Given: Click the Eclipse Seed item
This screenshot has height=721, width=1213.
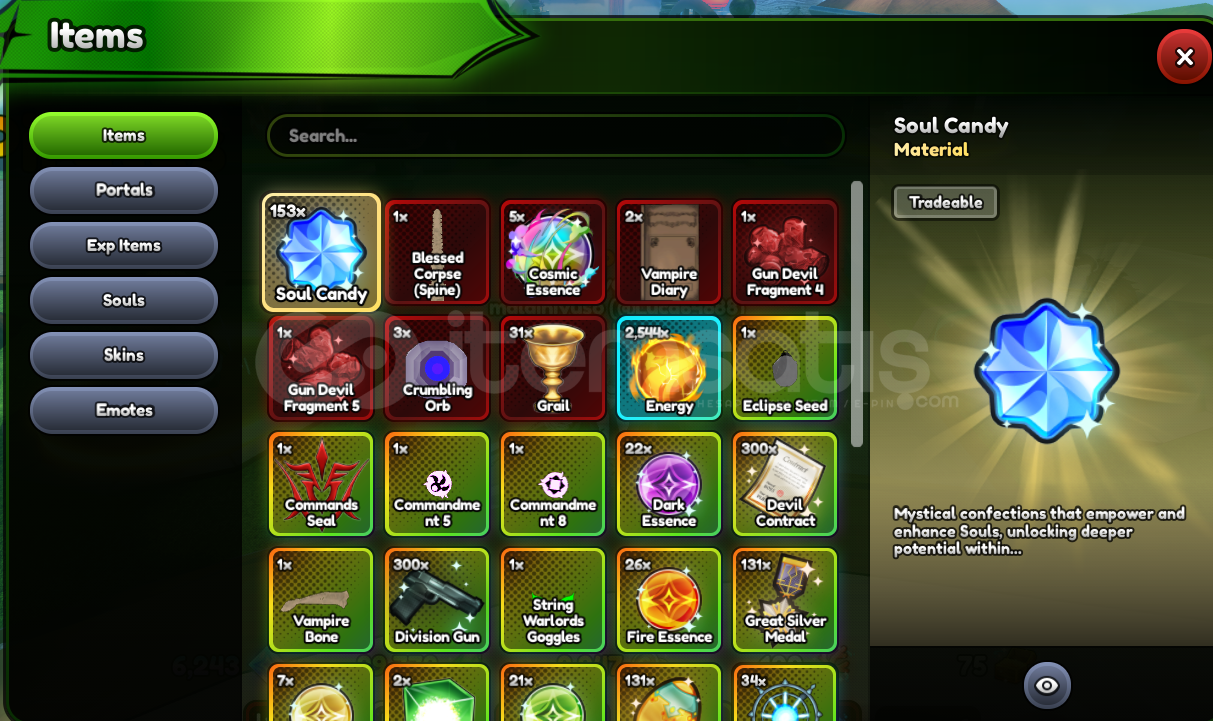Looking at the screenshot, I should point(785,368).
